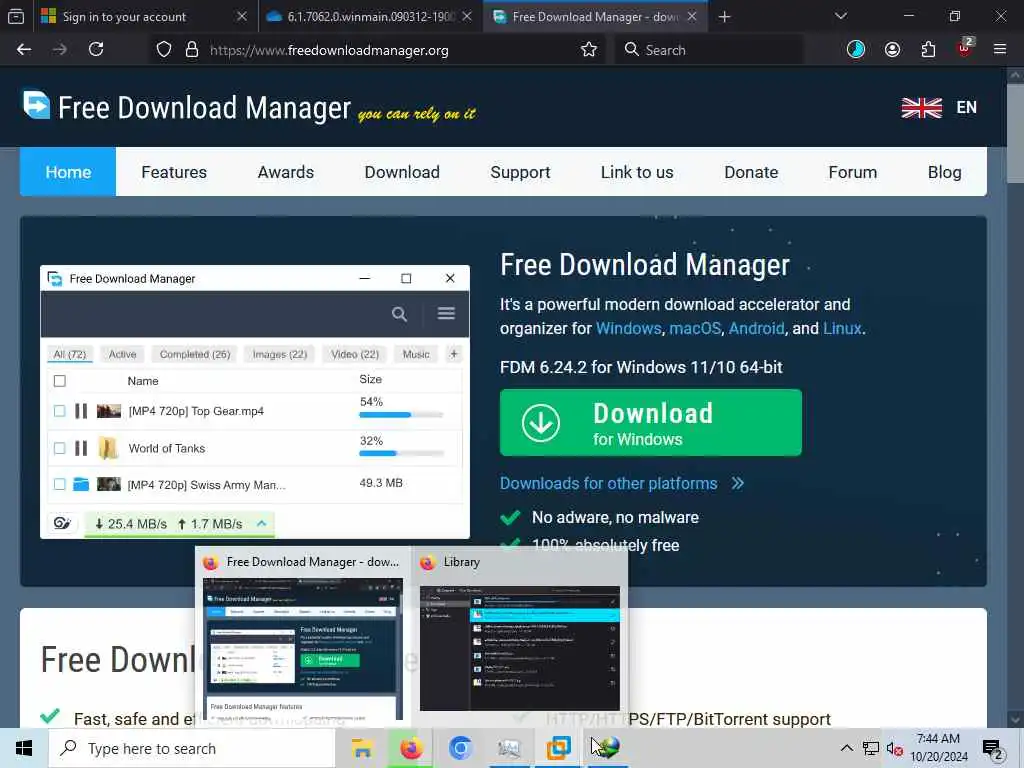This screenshot has height=768, width=1024.
Task: Open the uBlock extension icon with badge
Action: tap(965, 48)
